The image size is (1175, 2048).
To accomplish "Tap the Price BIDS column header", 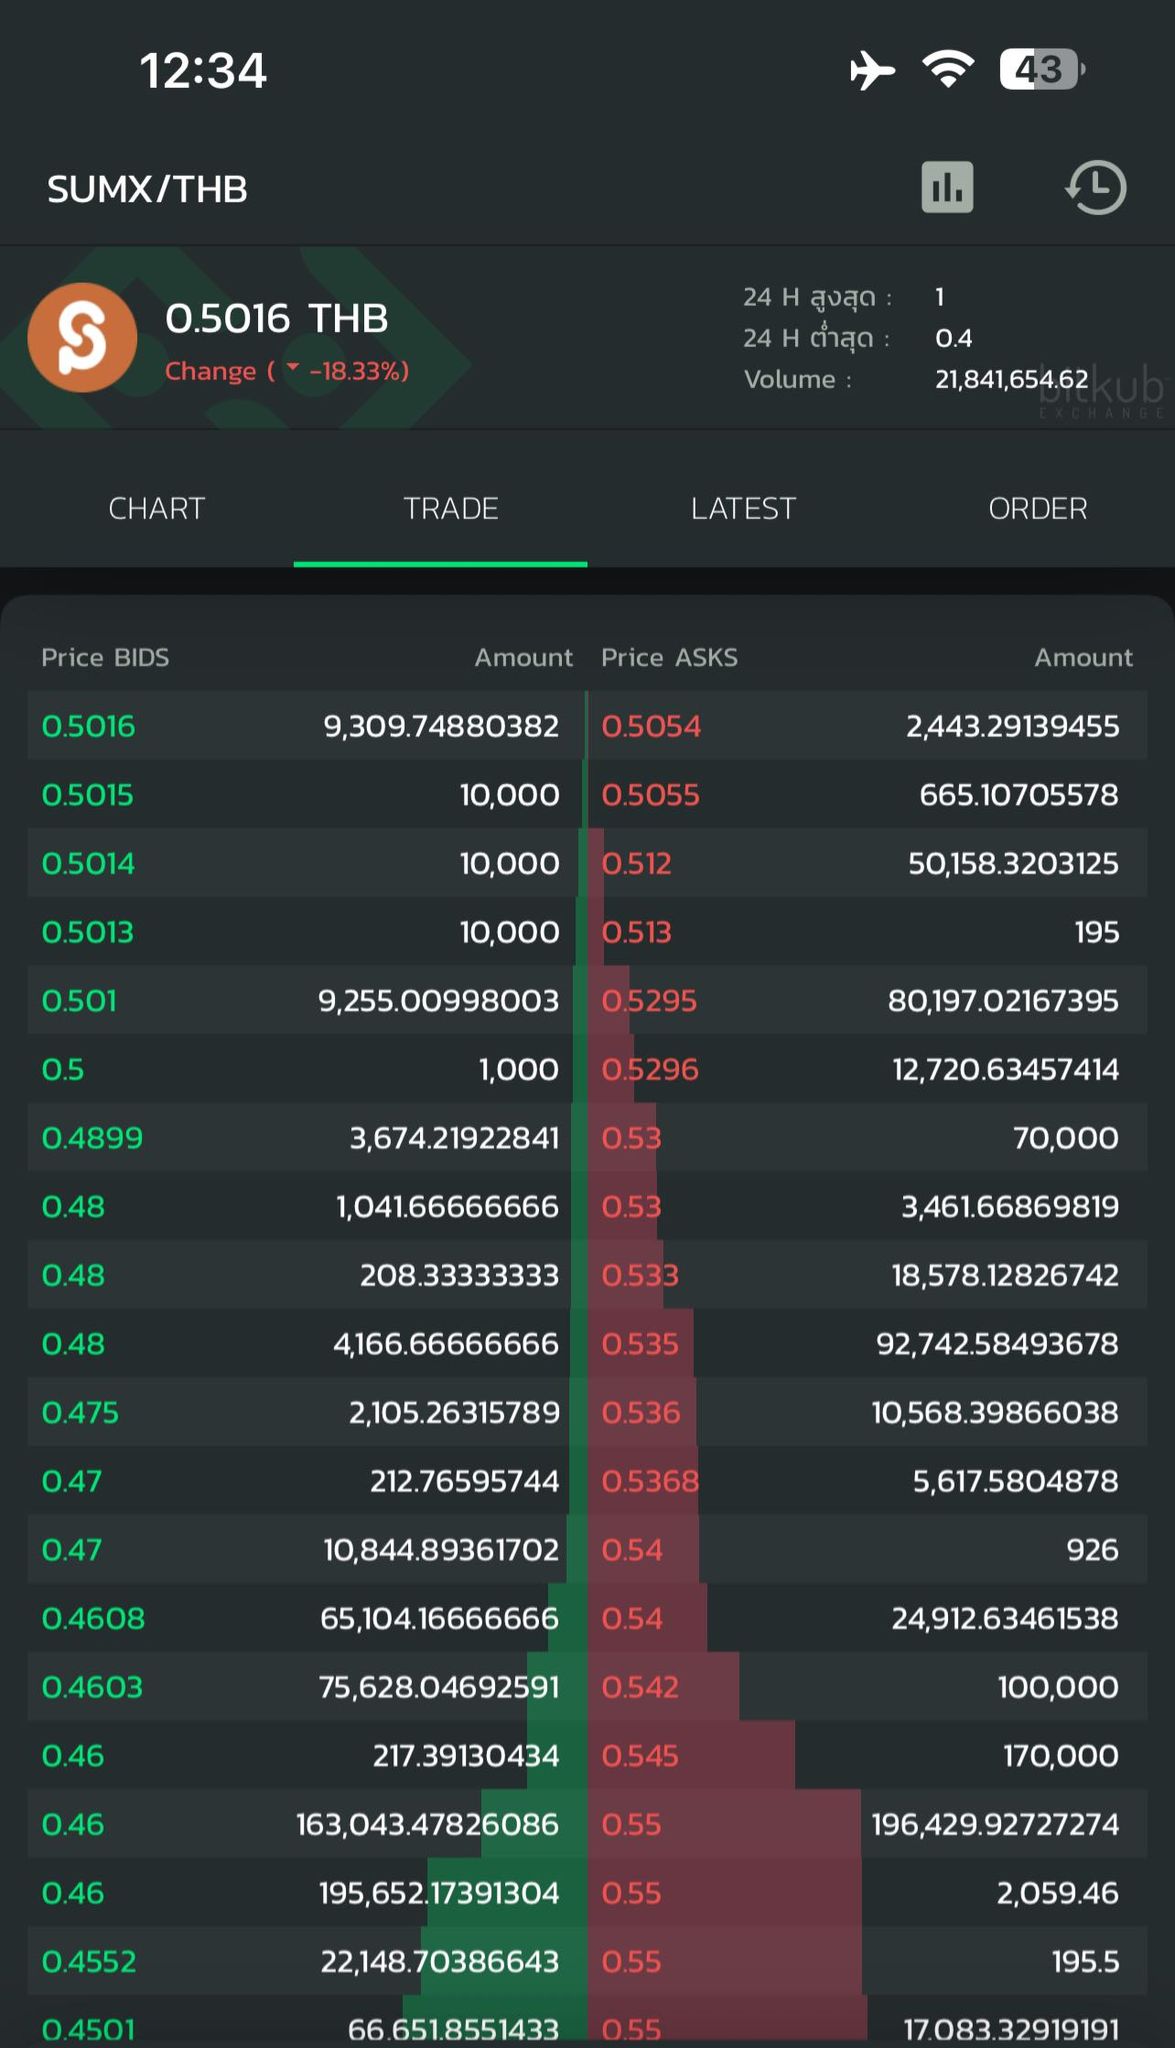I will (x=105, y=657).
